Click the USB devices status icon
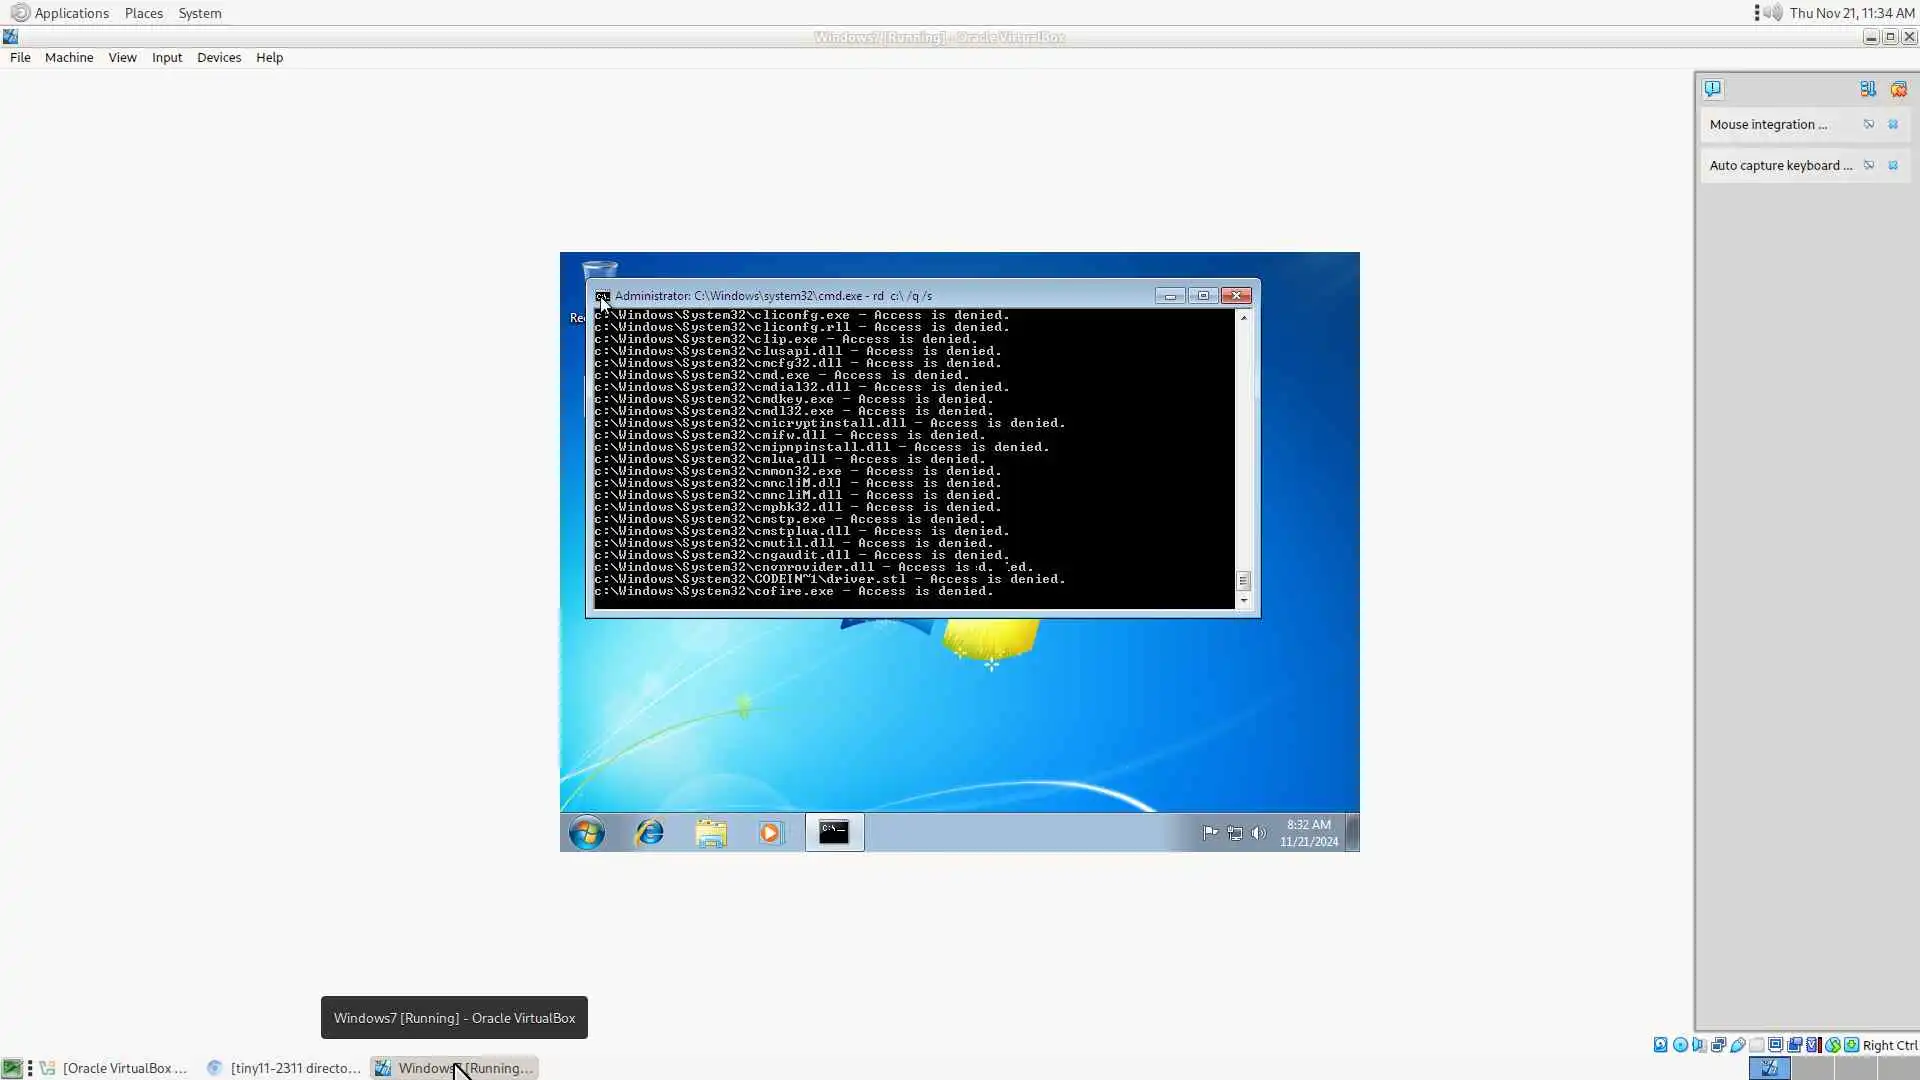Viewport: 1920px width, 1080px height. coord(1738,1045)
